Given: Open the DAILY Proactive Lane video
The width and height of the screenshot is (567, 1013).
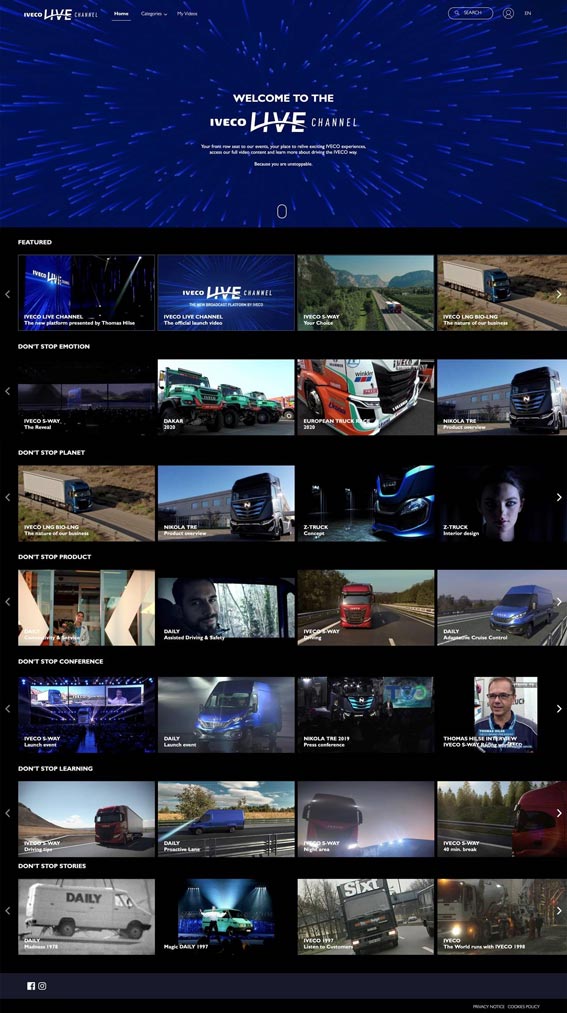Looking at the screenshot, I should [226, 819].
